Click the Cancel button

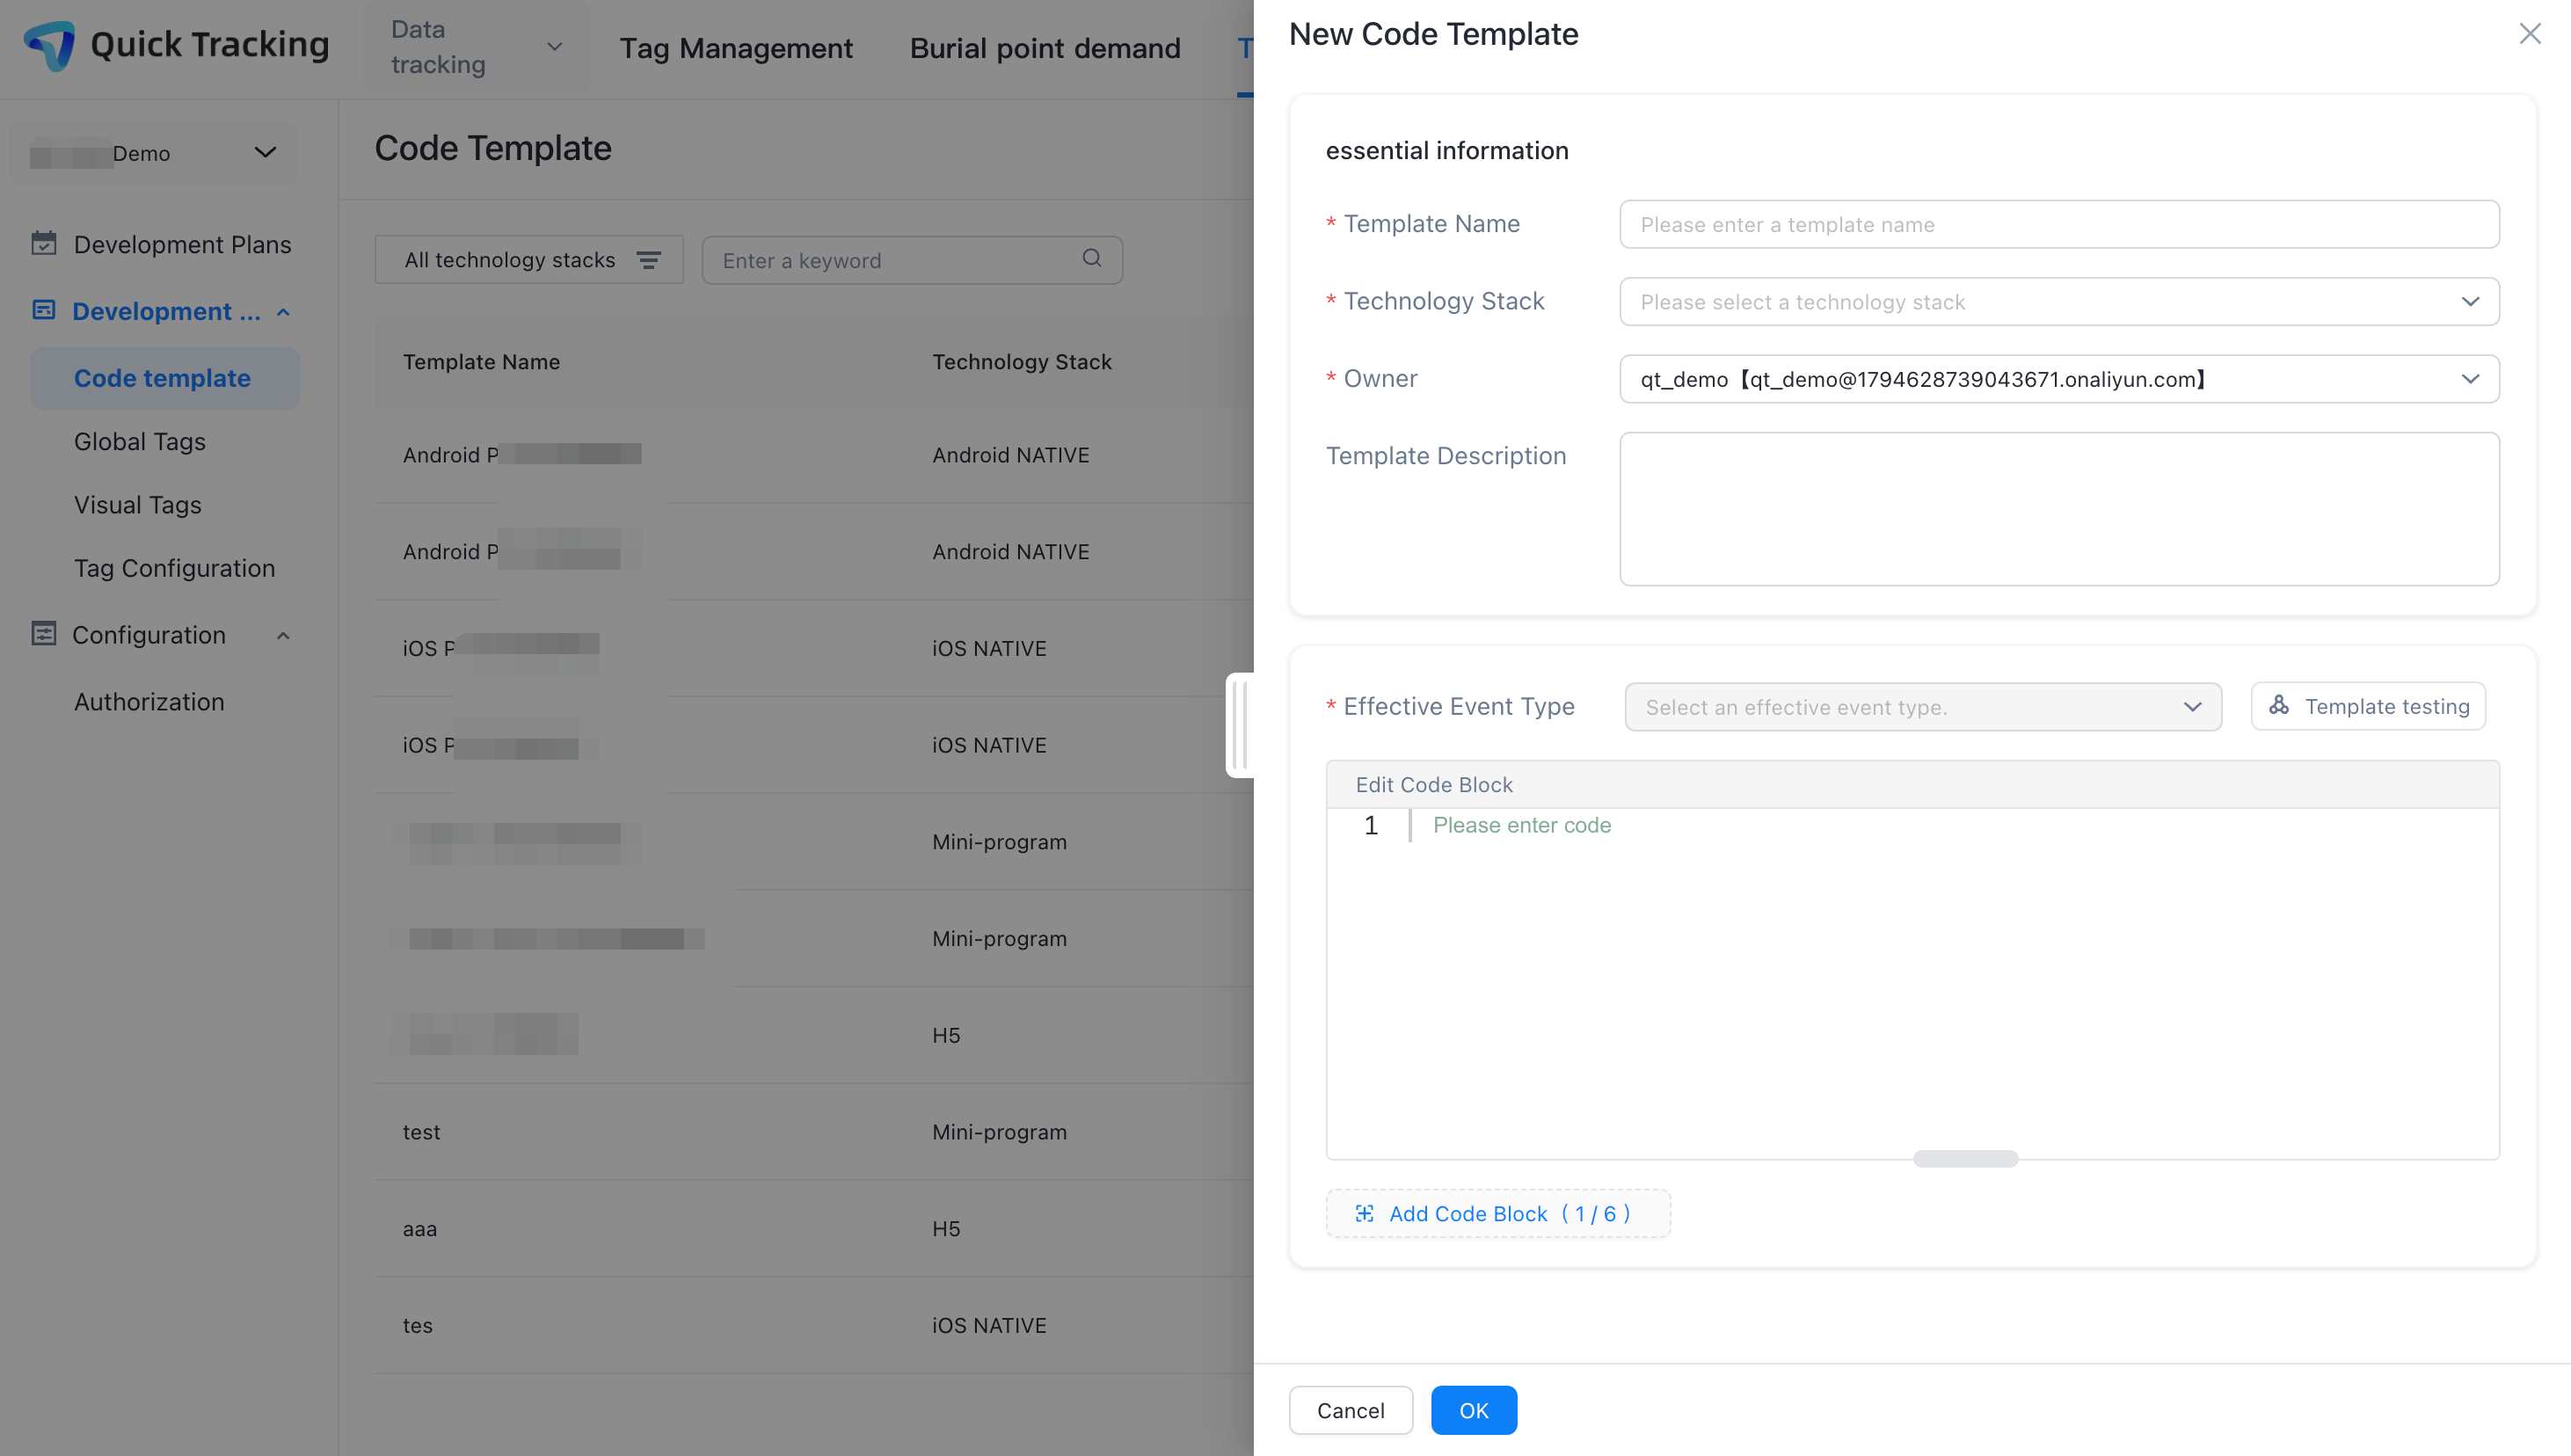pos(1350,1410)
